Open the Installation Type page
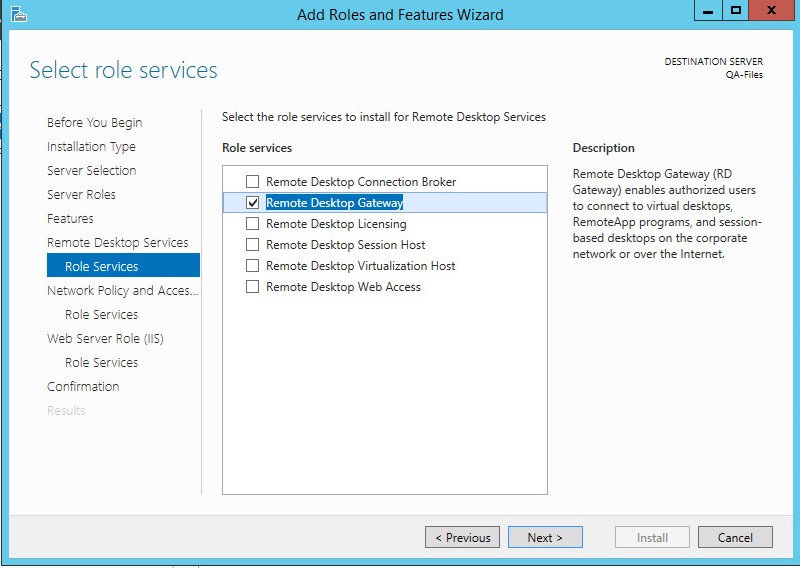This screenshot has height=568, width=800. click(x=91, y=147)
